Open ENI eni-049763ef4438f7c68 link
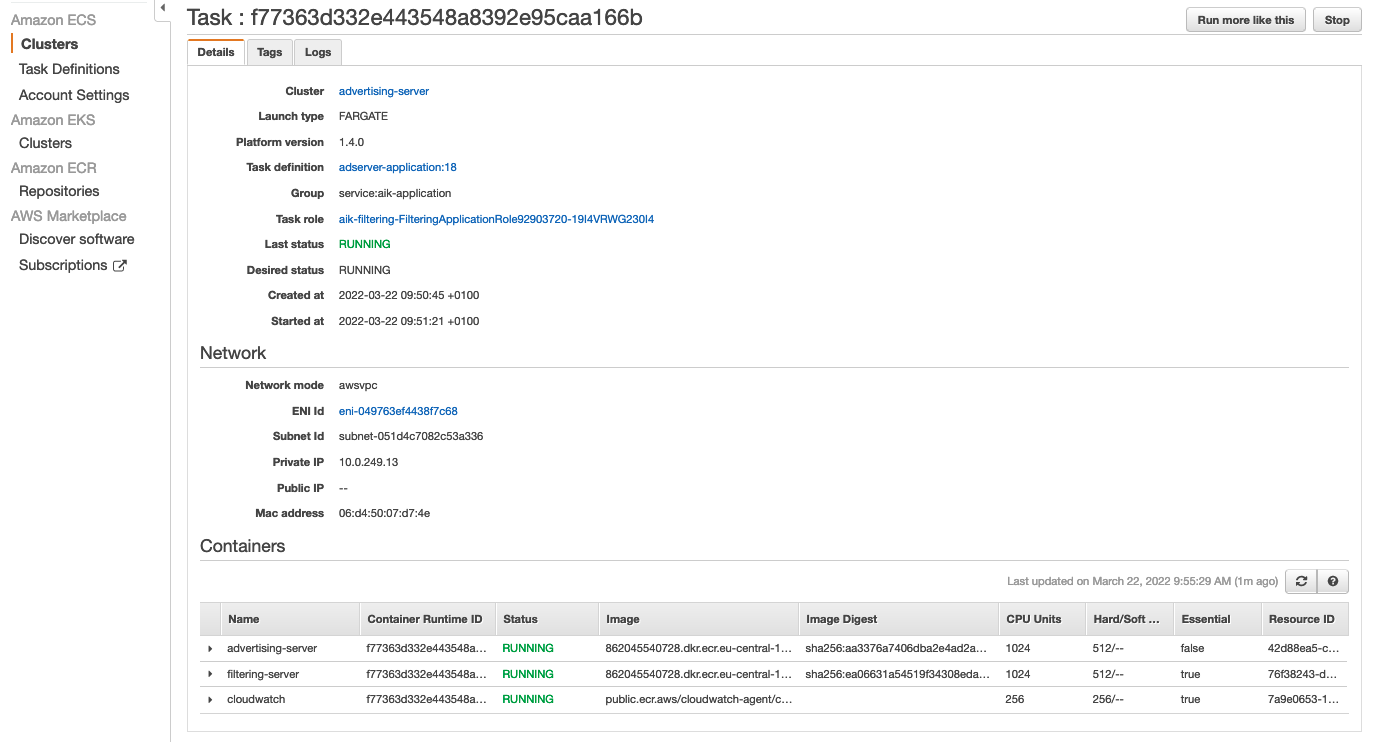This screenshot has height=742, width=1373. (398, 411)
